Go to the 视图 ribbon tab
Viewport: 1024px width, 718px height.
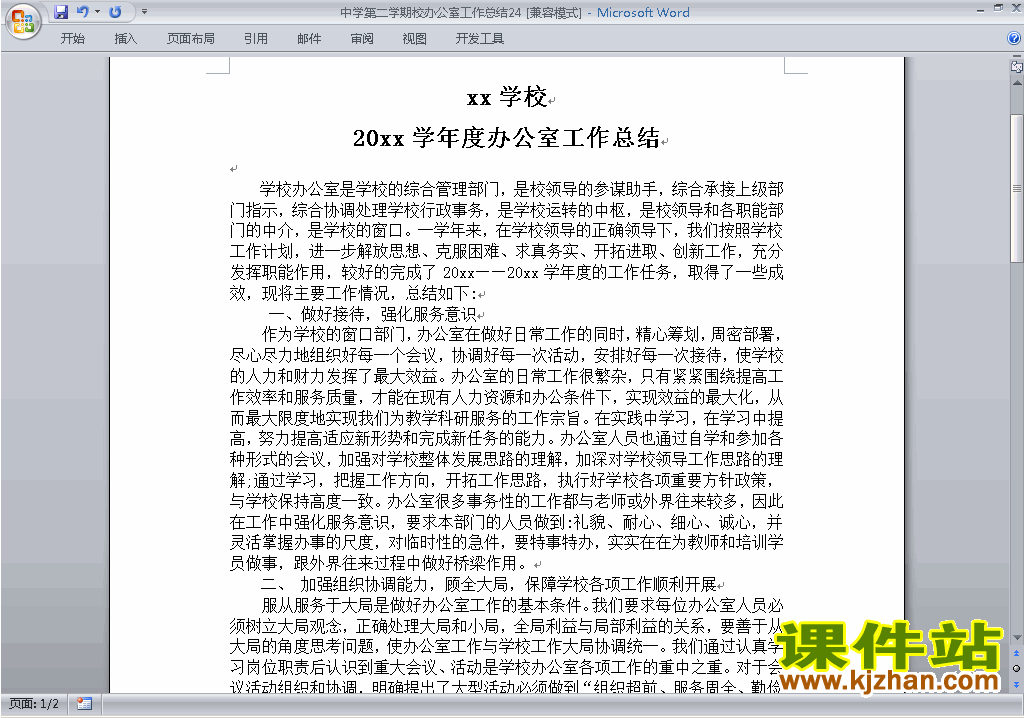click(x=415, y=39)
